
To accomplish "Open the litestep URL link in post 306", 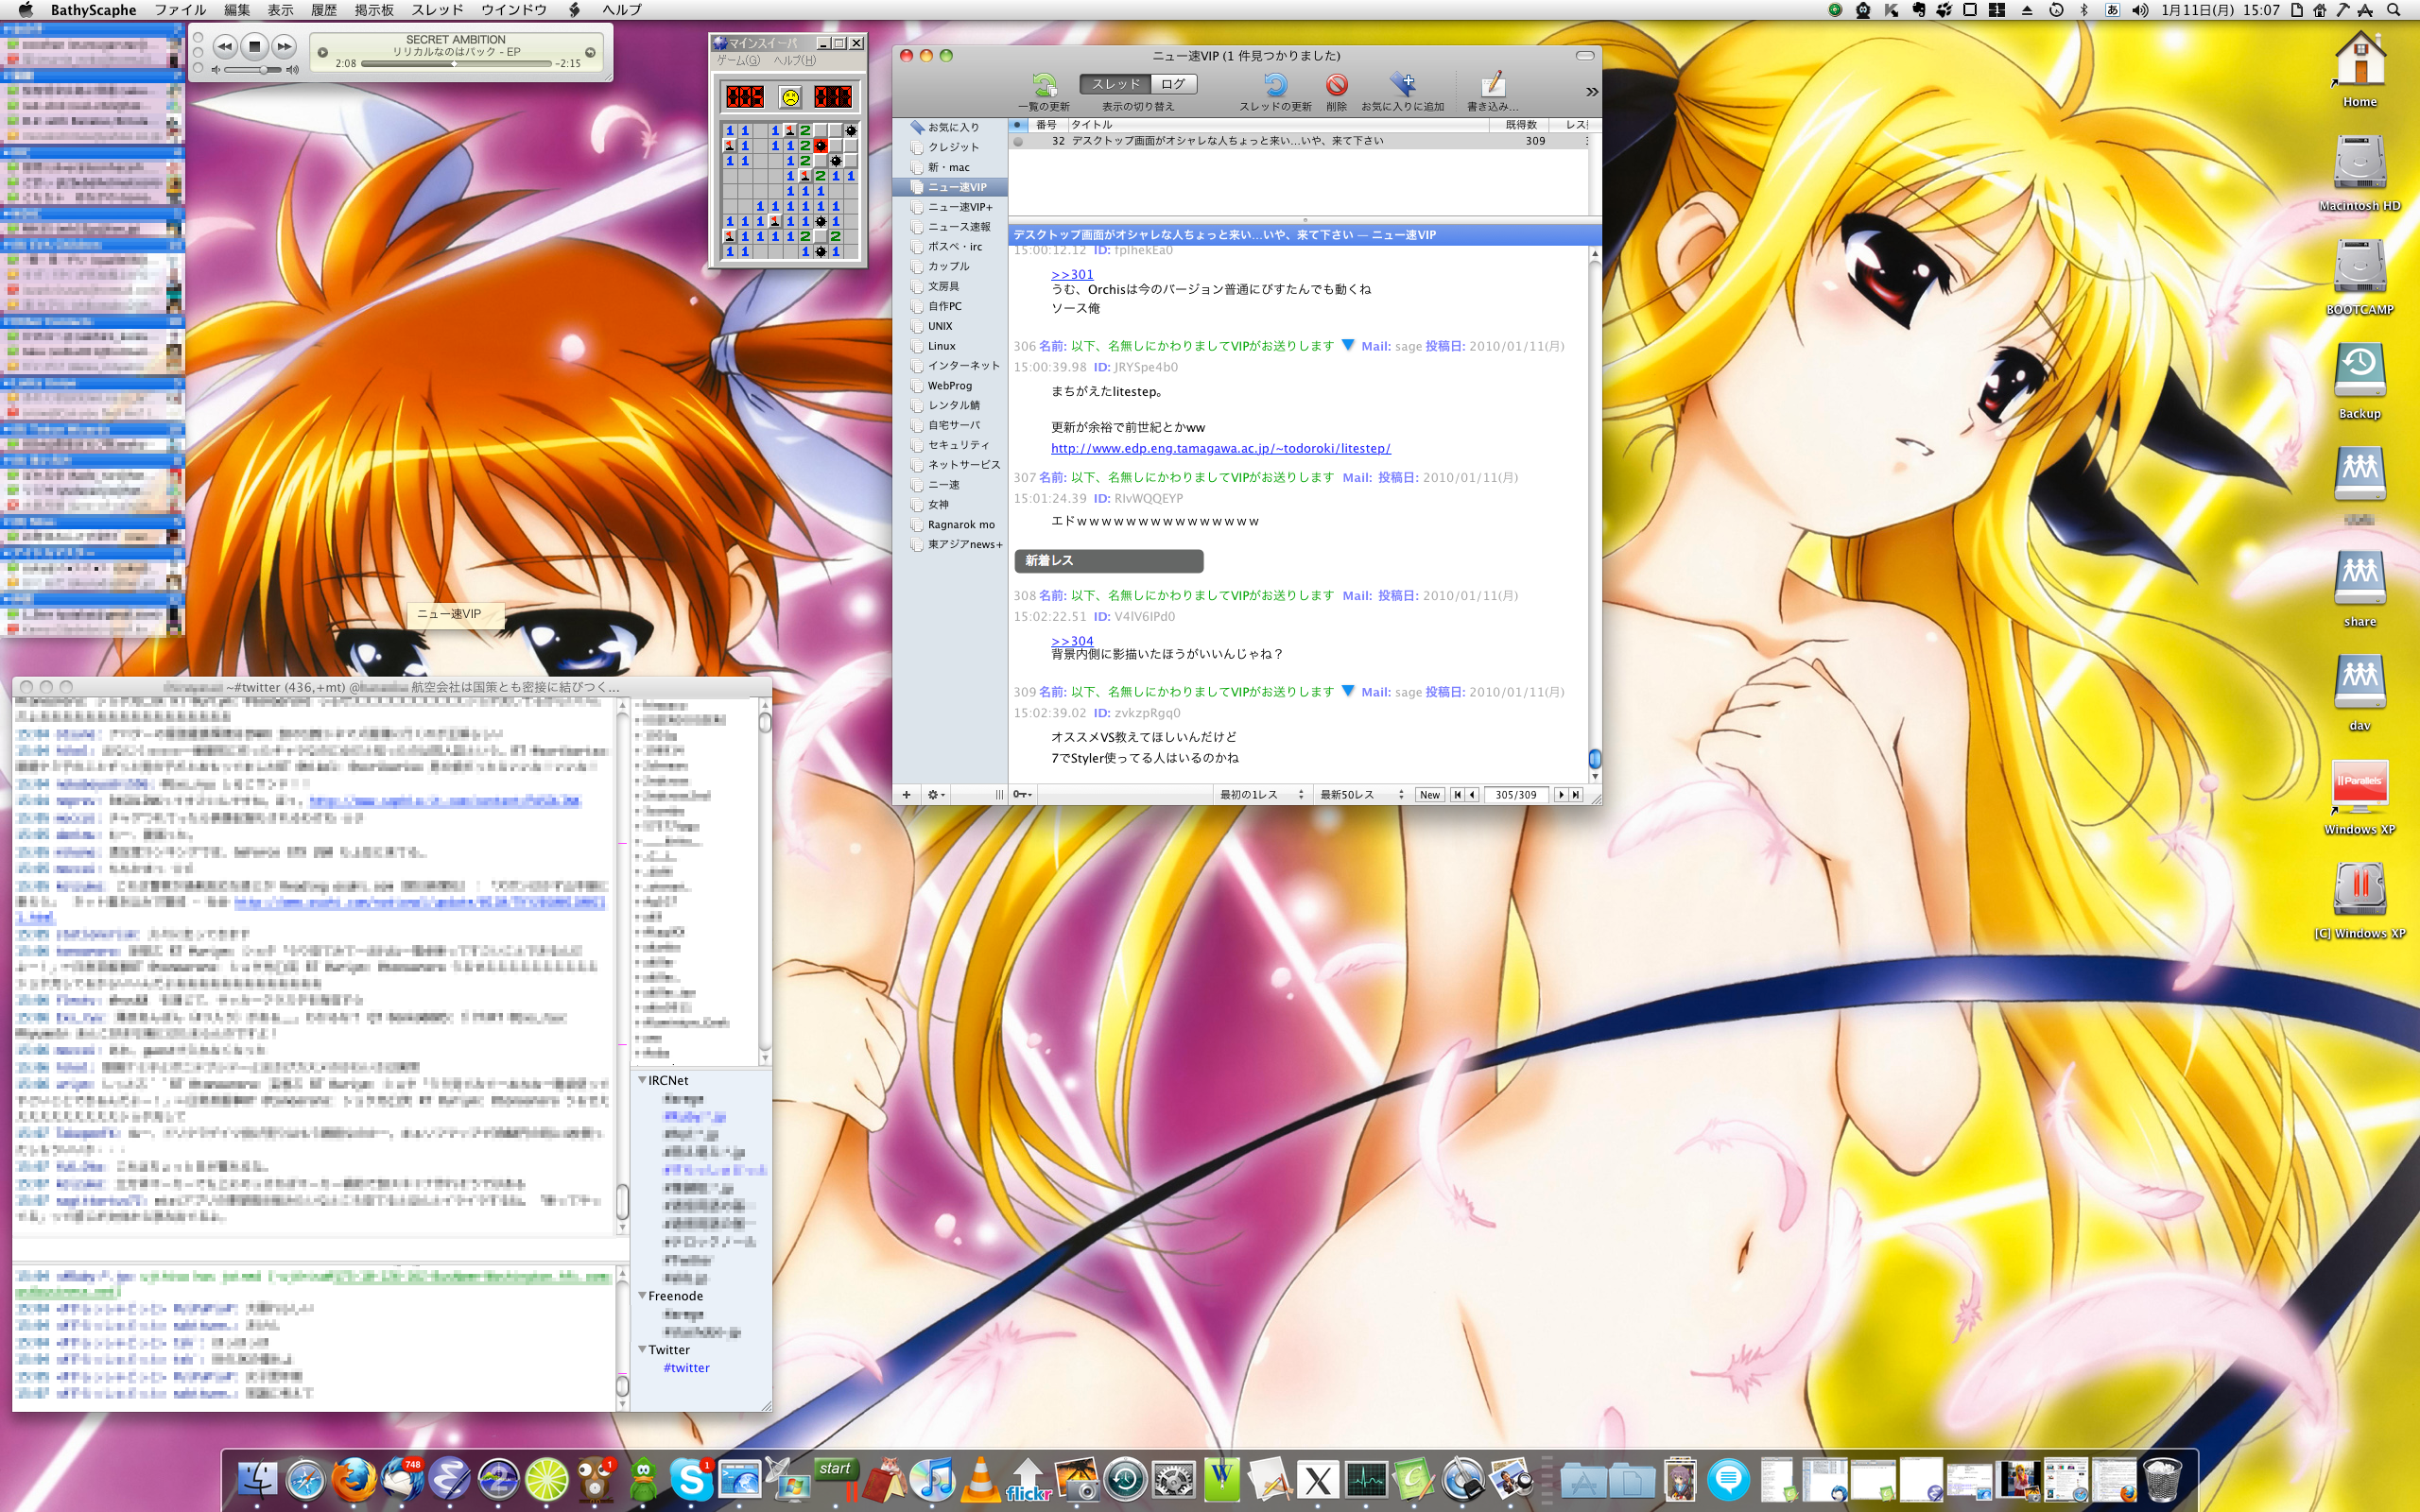I will [1220, 448].
